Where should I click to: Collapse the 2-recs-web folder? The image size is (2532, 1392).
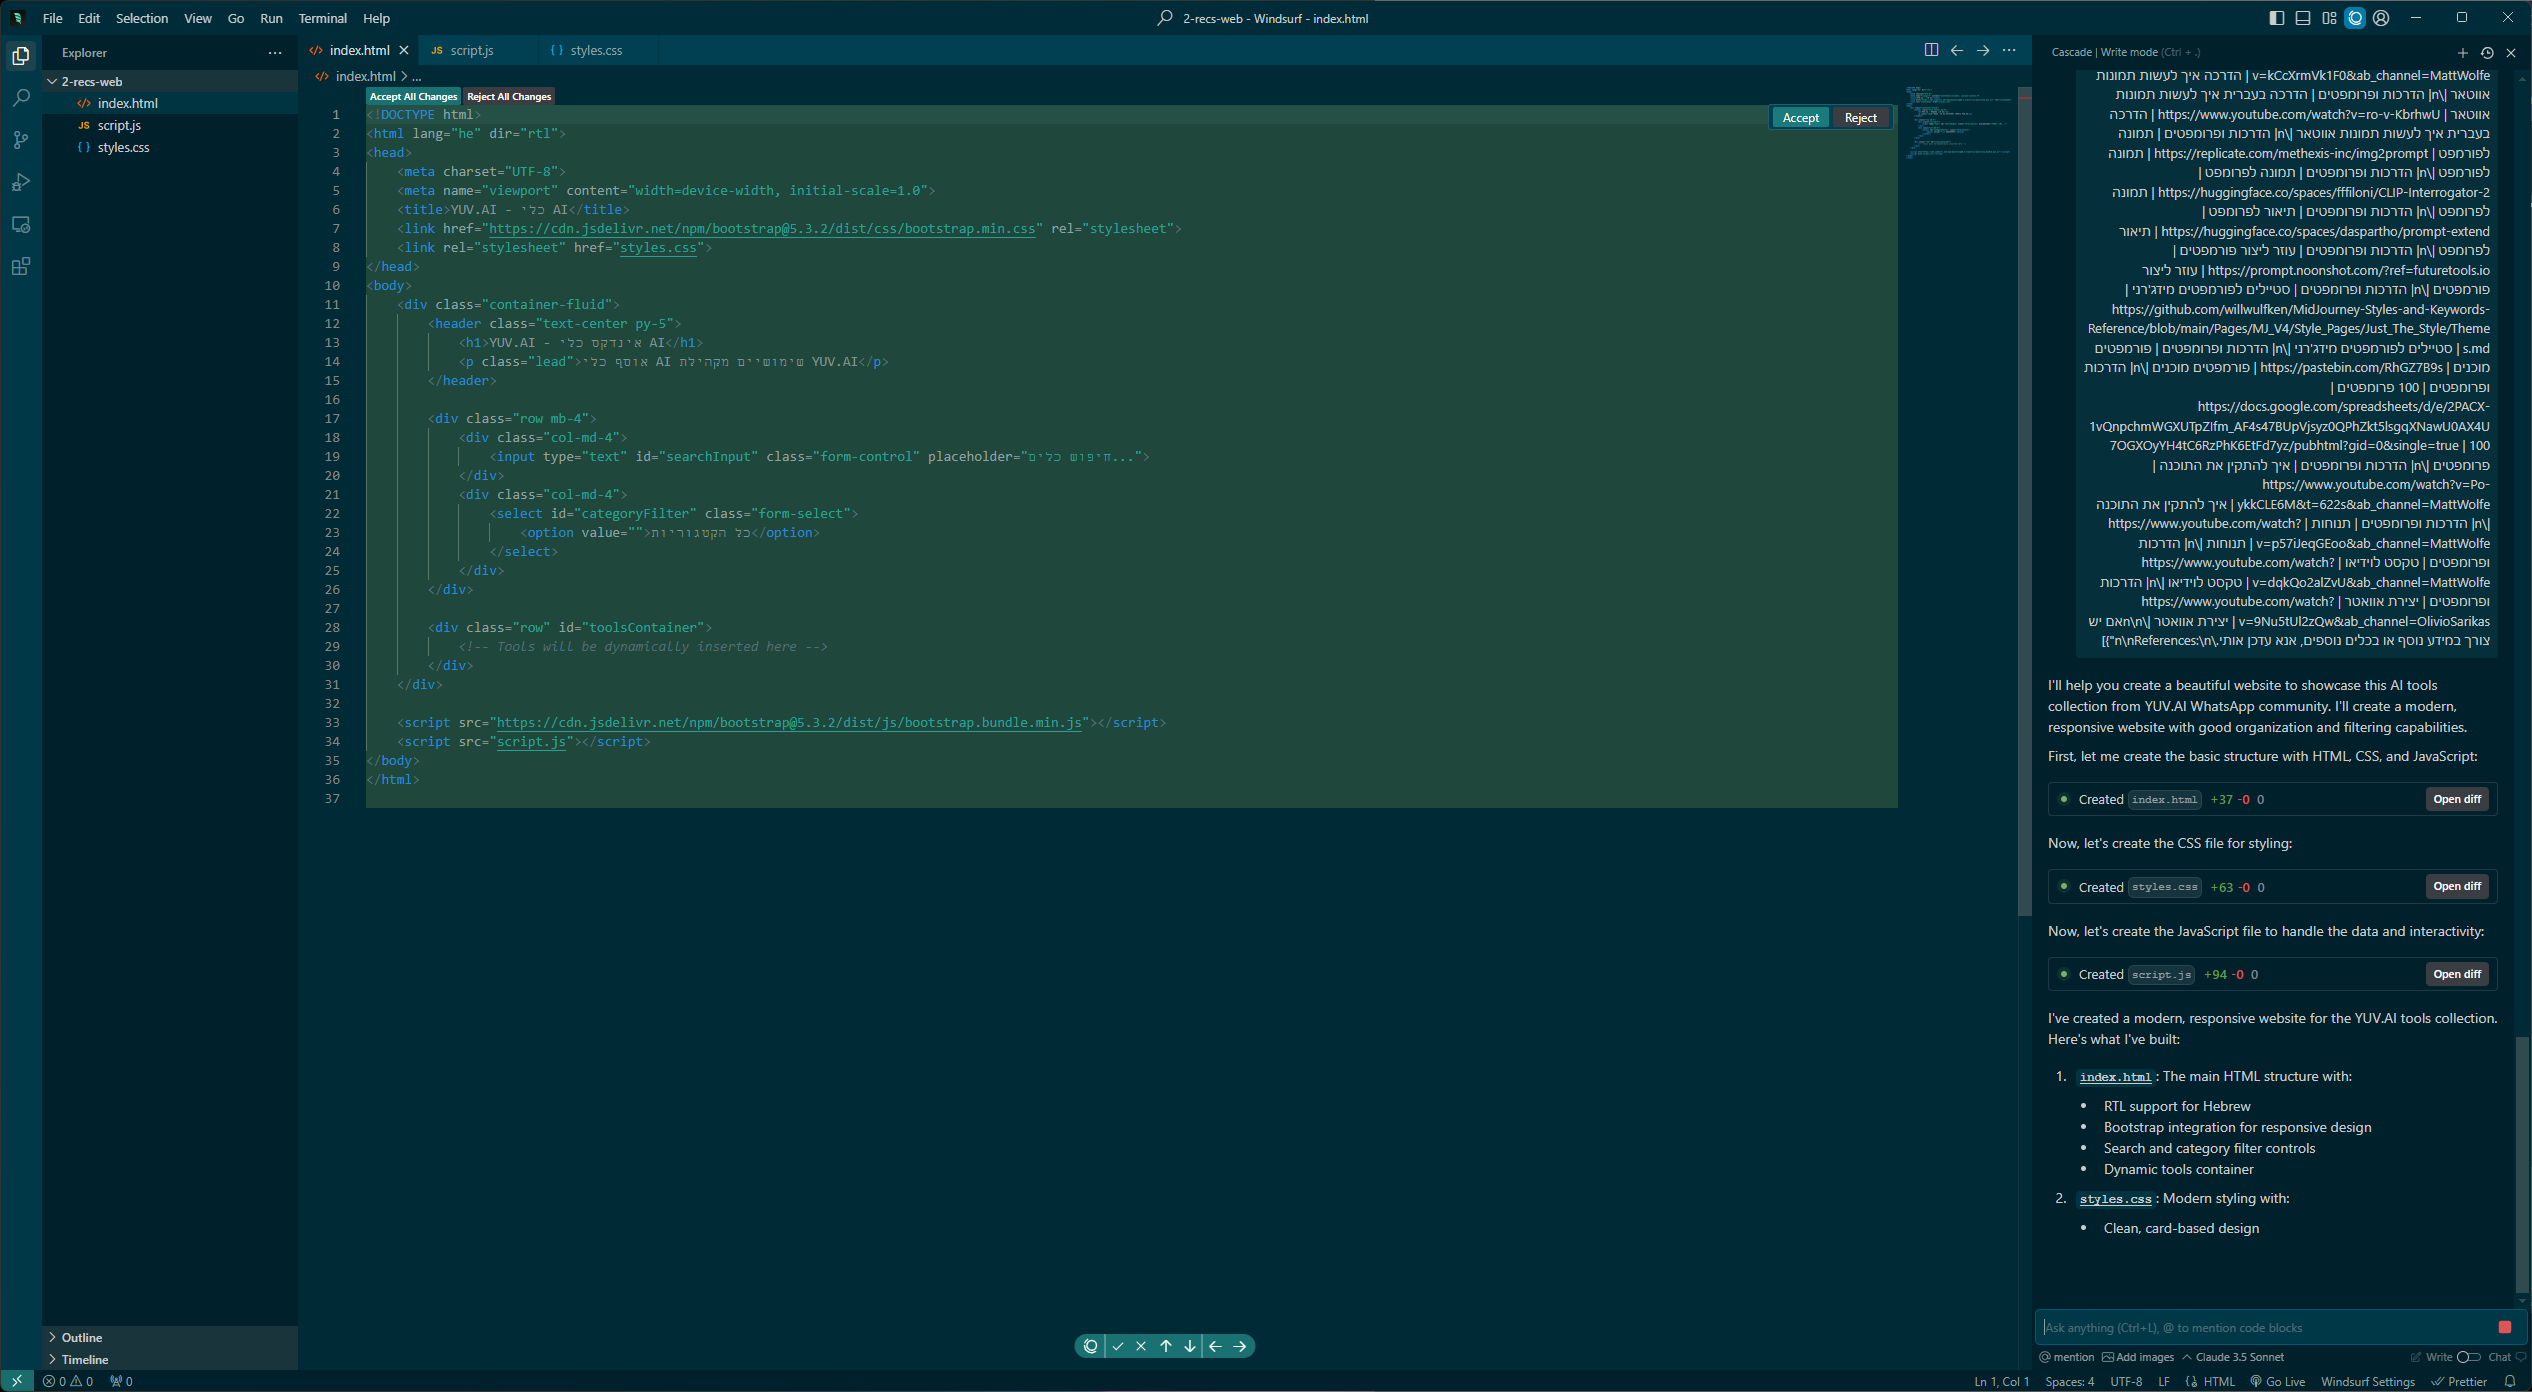(x=91, y=81)
